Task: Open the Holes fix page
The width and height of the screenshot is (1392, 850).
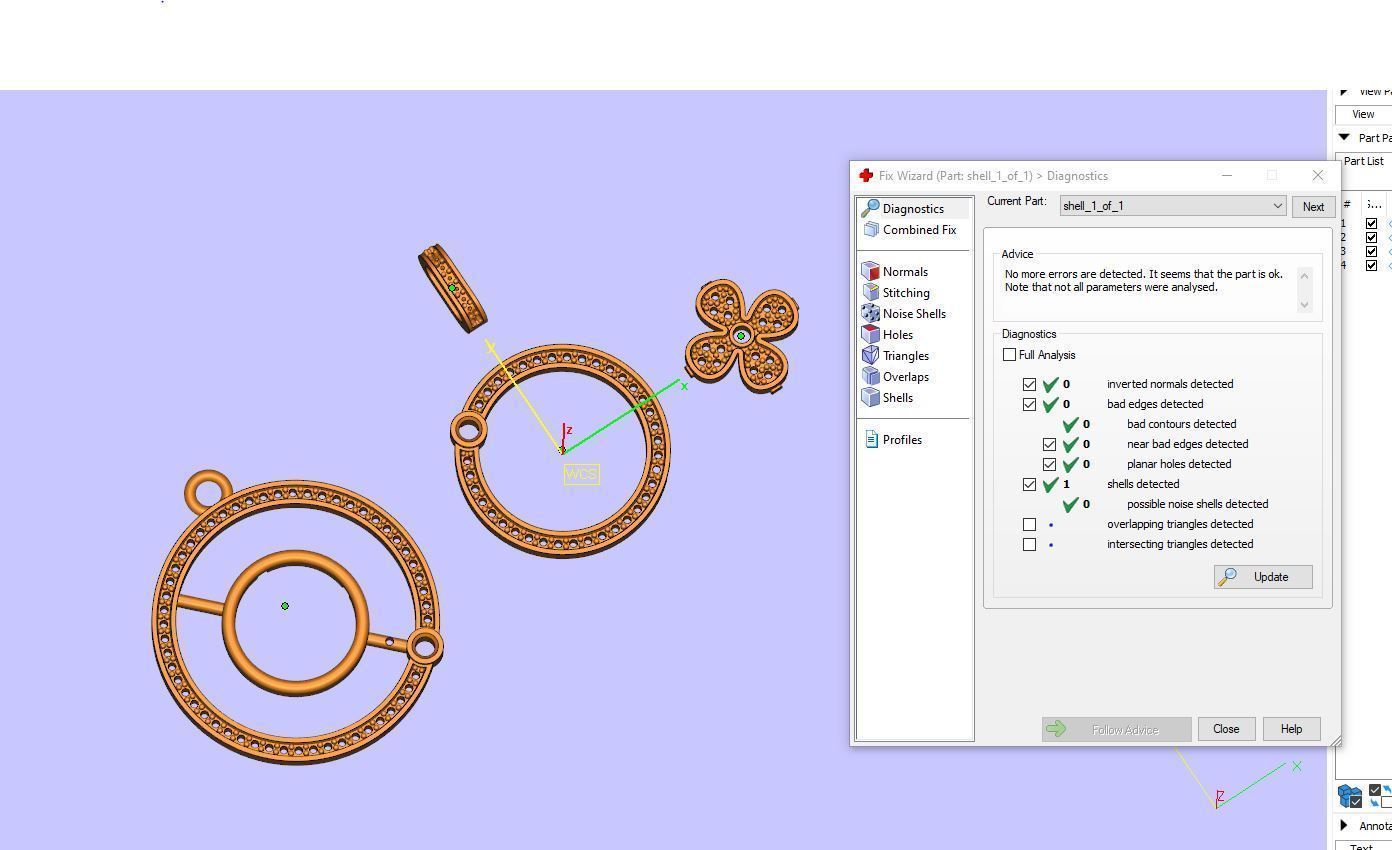Action: tap(898, 335)
